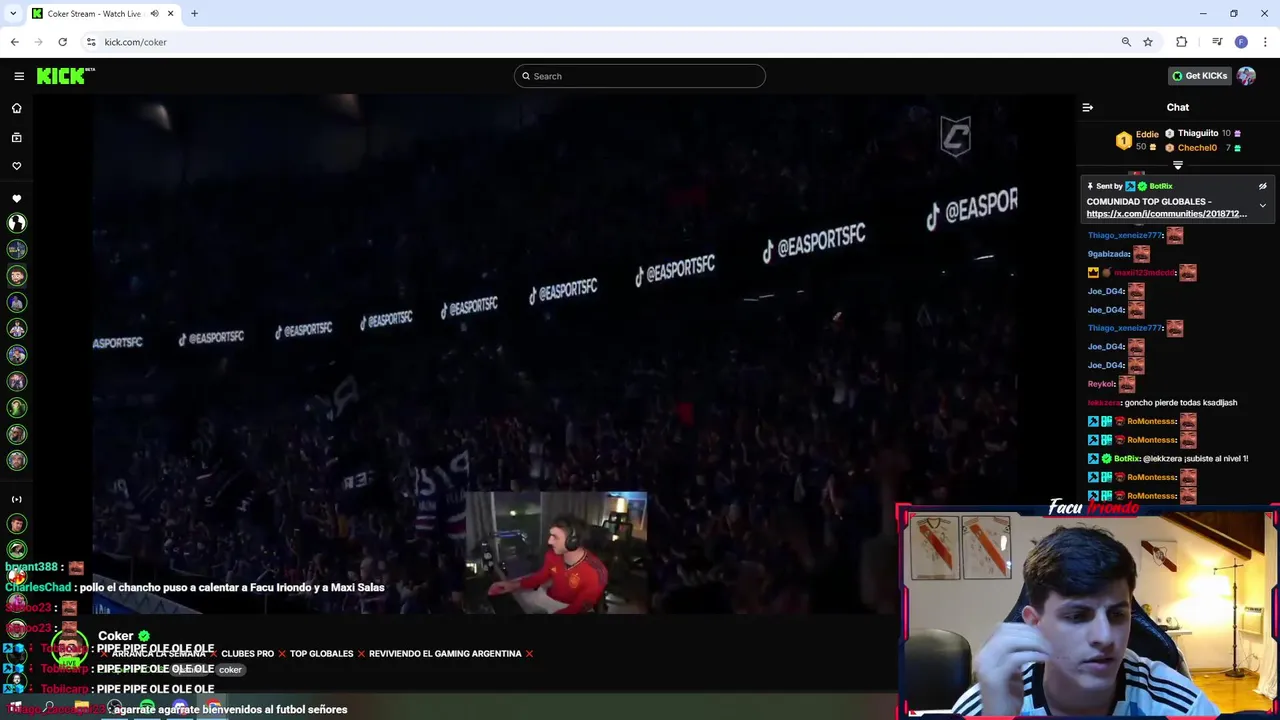This screenshot has height=720, width=1280.
Task: Open browser extensions menu
Action: [1182, 42]
